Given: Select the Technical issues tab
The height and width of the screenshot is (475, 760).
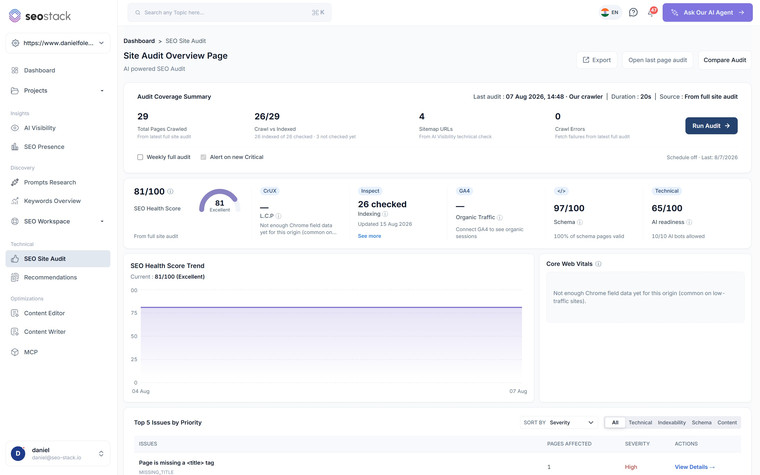Looking at the screenshot, I should pos(640,423).
